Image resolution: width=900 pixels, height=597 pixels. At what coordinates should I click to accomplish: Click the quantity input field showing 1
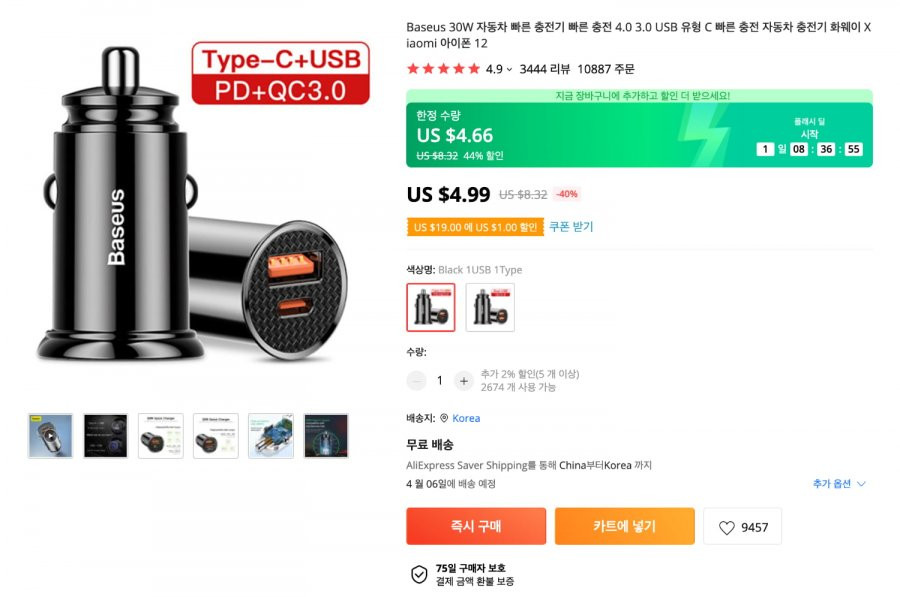click(x=440, y=381)
